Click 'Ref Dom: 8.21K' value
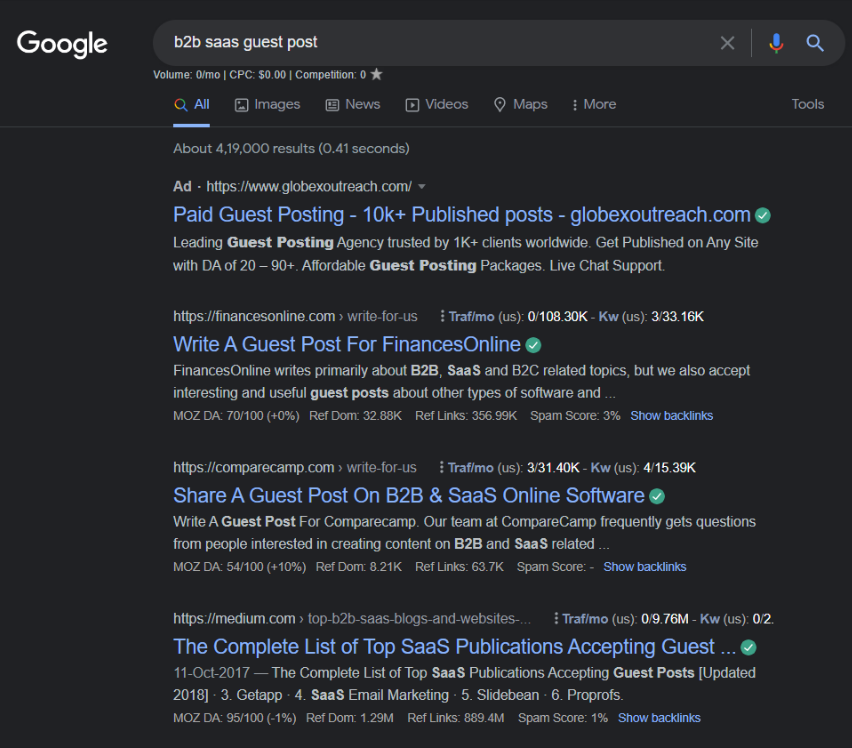The image size is (852, 748). tap(359, 567)
